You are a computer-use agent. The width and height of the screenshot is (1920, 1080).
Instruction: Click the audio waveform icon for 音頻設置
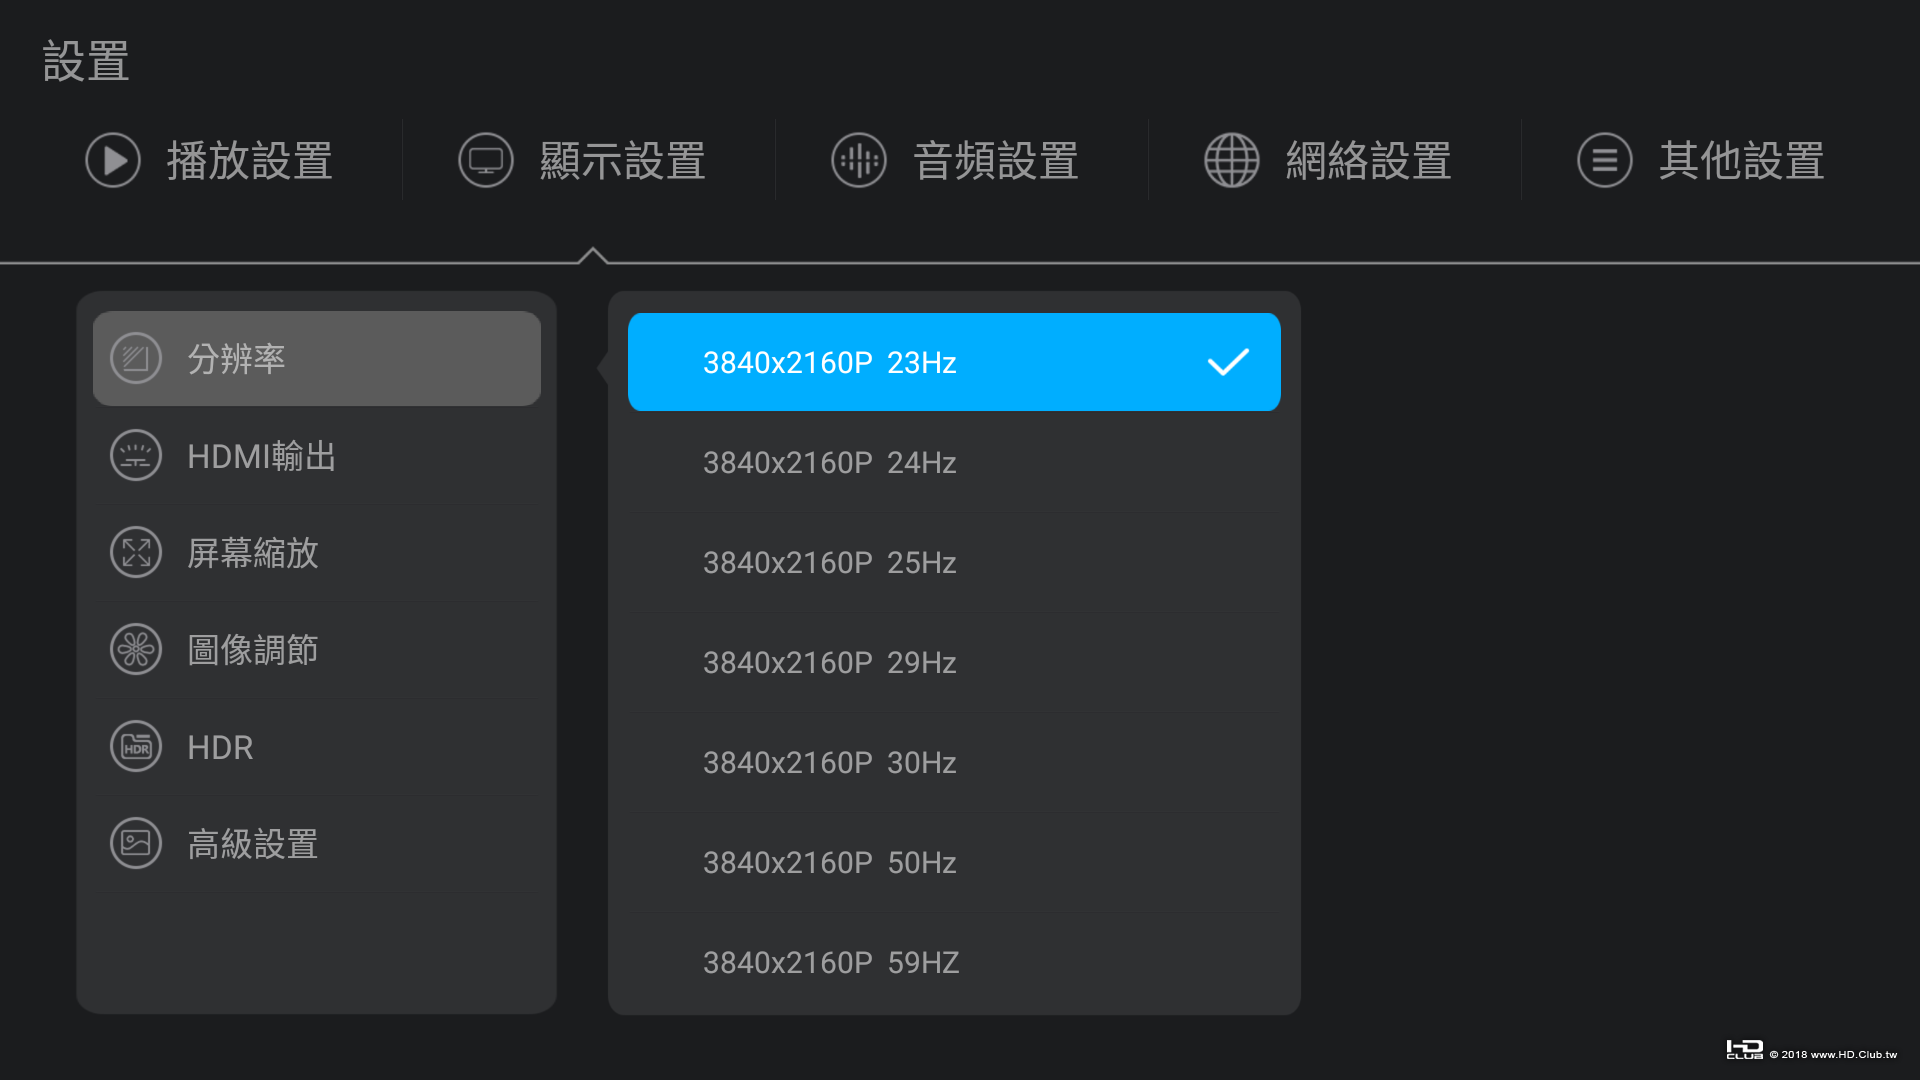click(859, 160)
